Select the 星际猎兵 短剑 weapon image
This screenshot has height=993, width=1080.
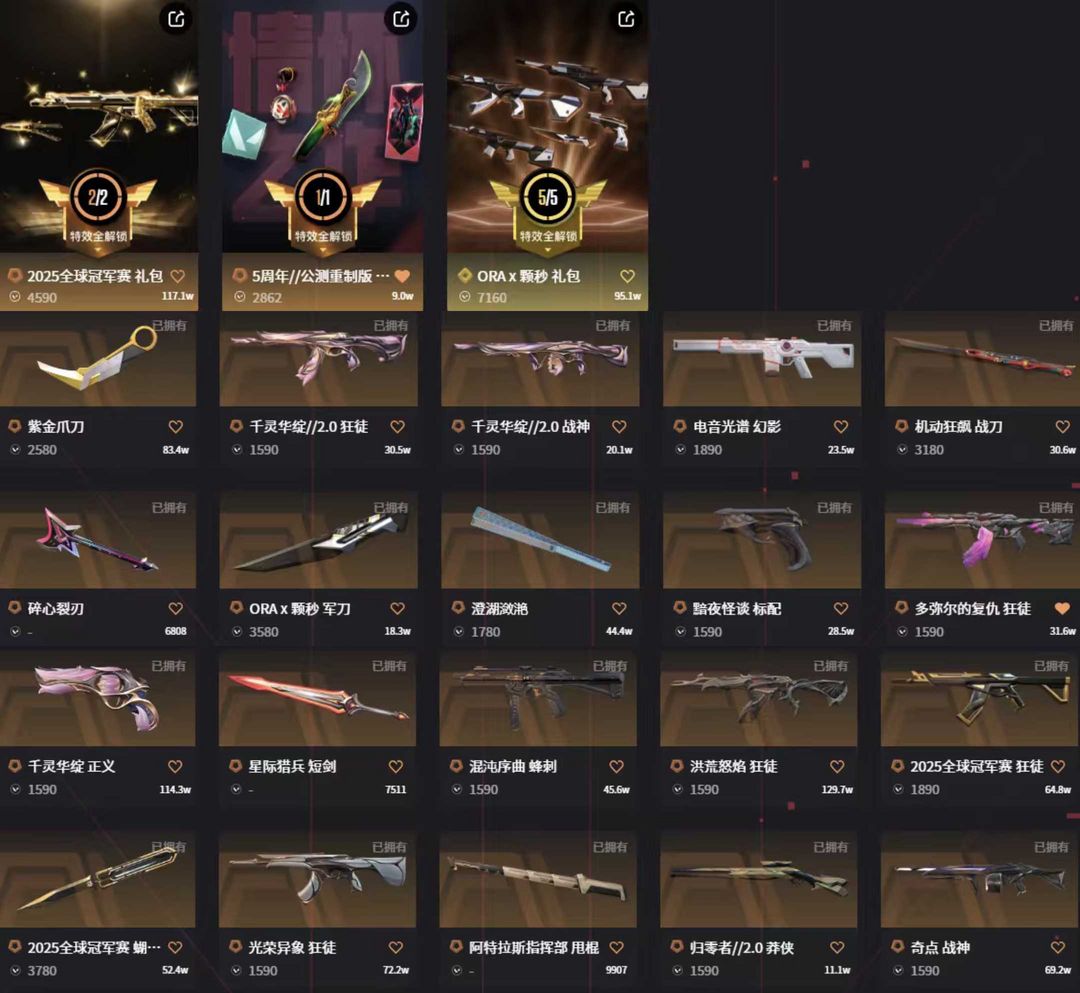click(318, 699)
